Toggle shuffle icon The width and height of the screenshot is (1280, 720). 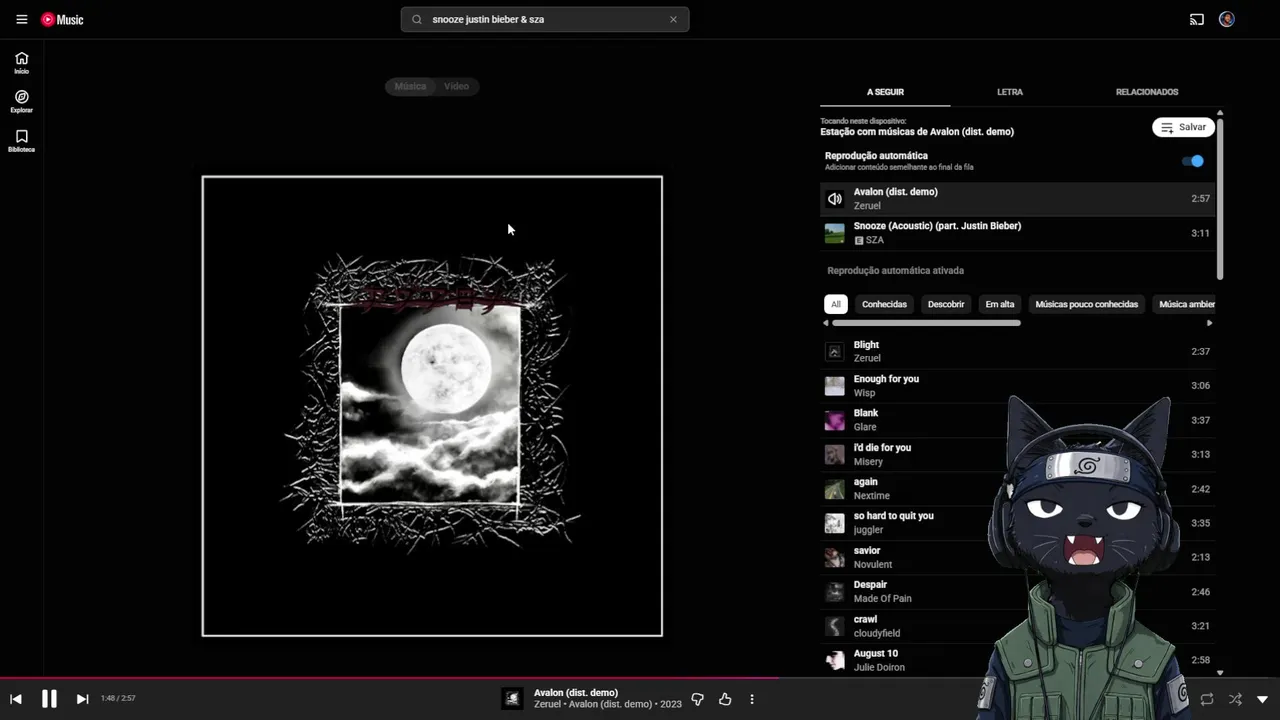pyautogui.click(x=1235, y=699)
